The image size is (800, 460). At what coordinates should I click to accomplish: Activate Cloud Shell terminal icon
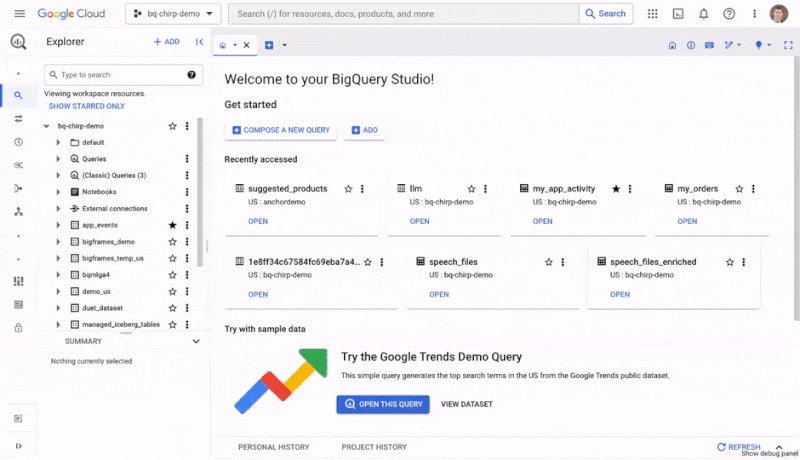[678, 14]
